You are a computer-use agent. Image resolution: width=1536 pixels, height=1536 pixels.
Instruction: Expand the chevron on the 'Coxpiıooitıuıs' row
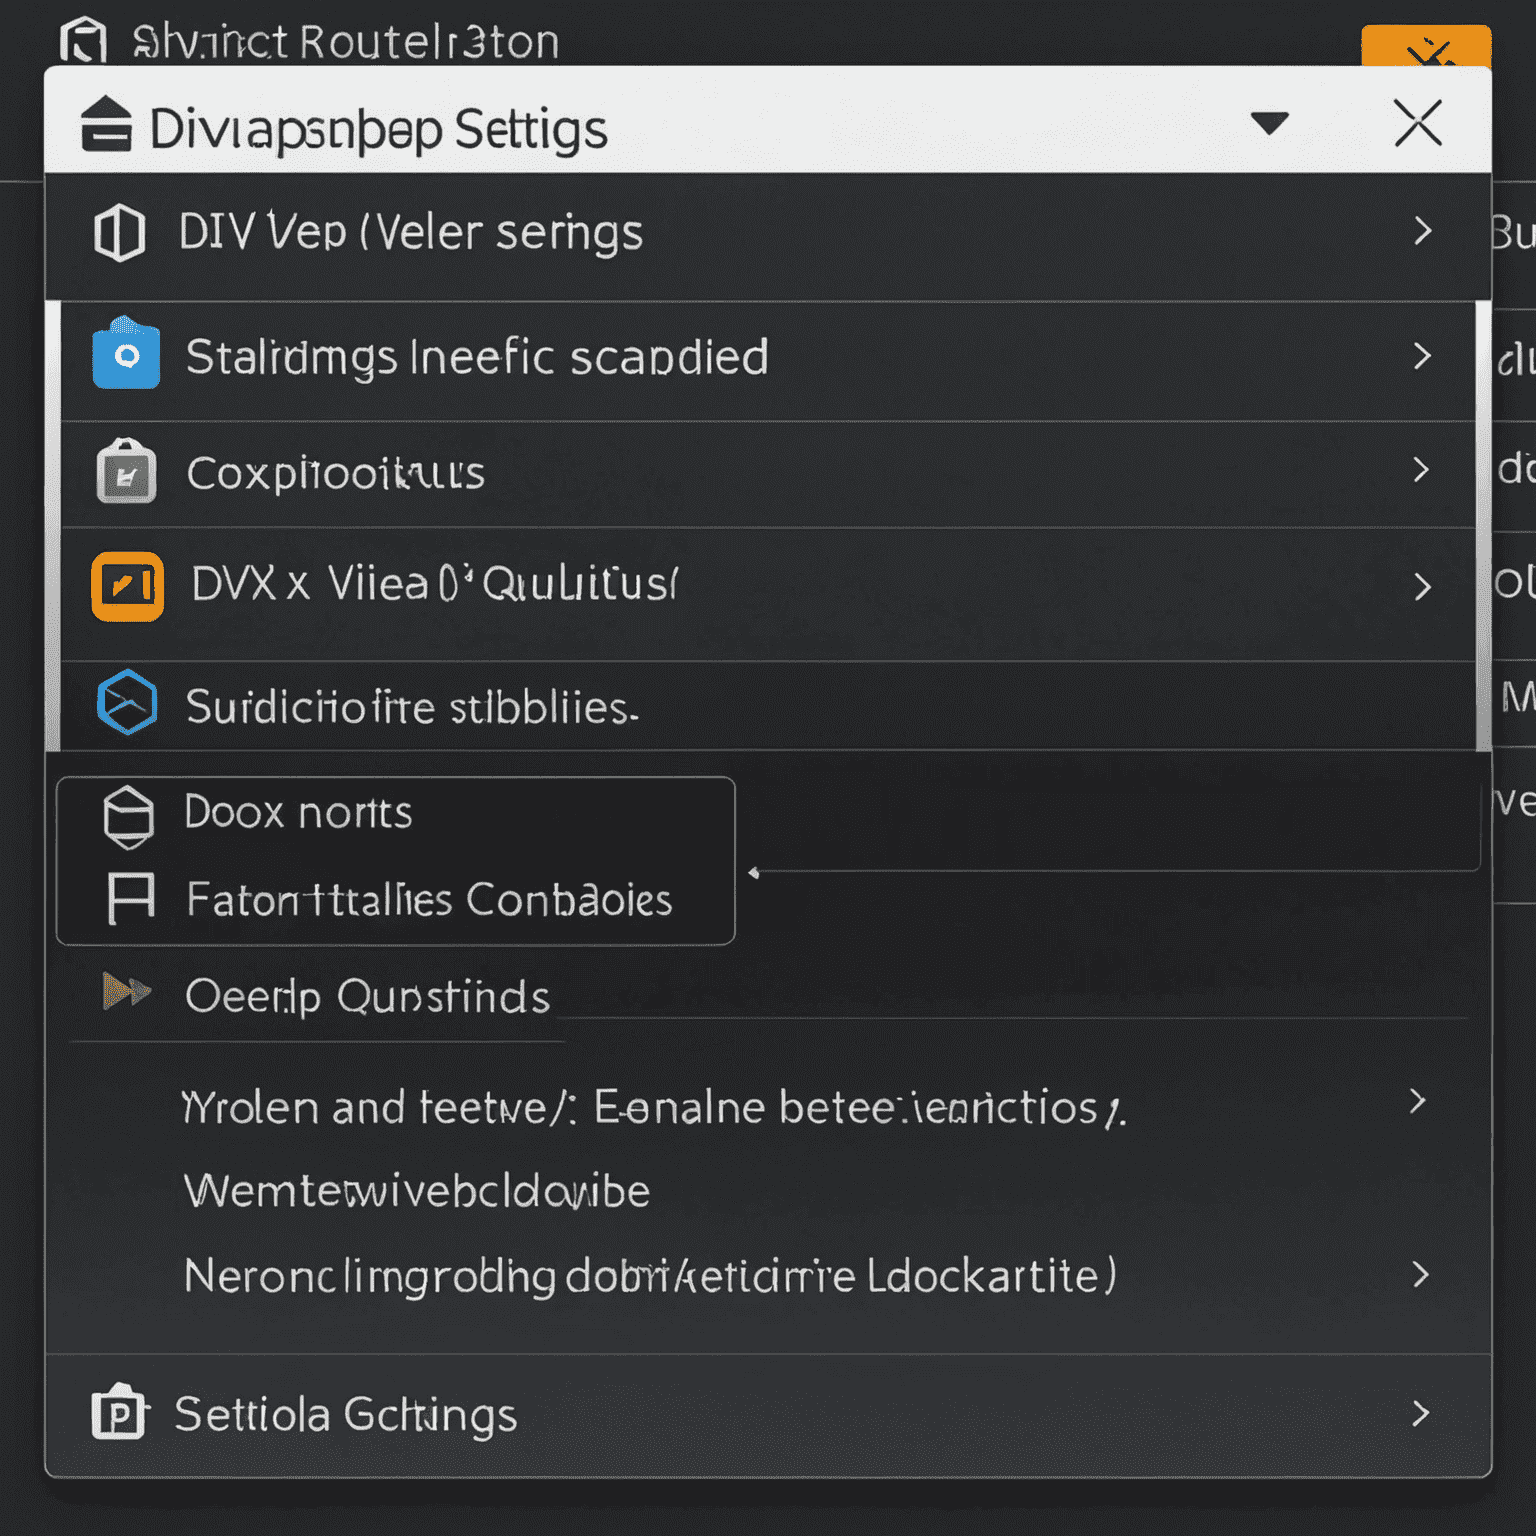tap(1421, 470)
